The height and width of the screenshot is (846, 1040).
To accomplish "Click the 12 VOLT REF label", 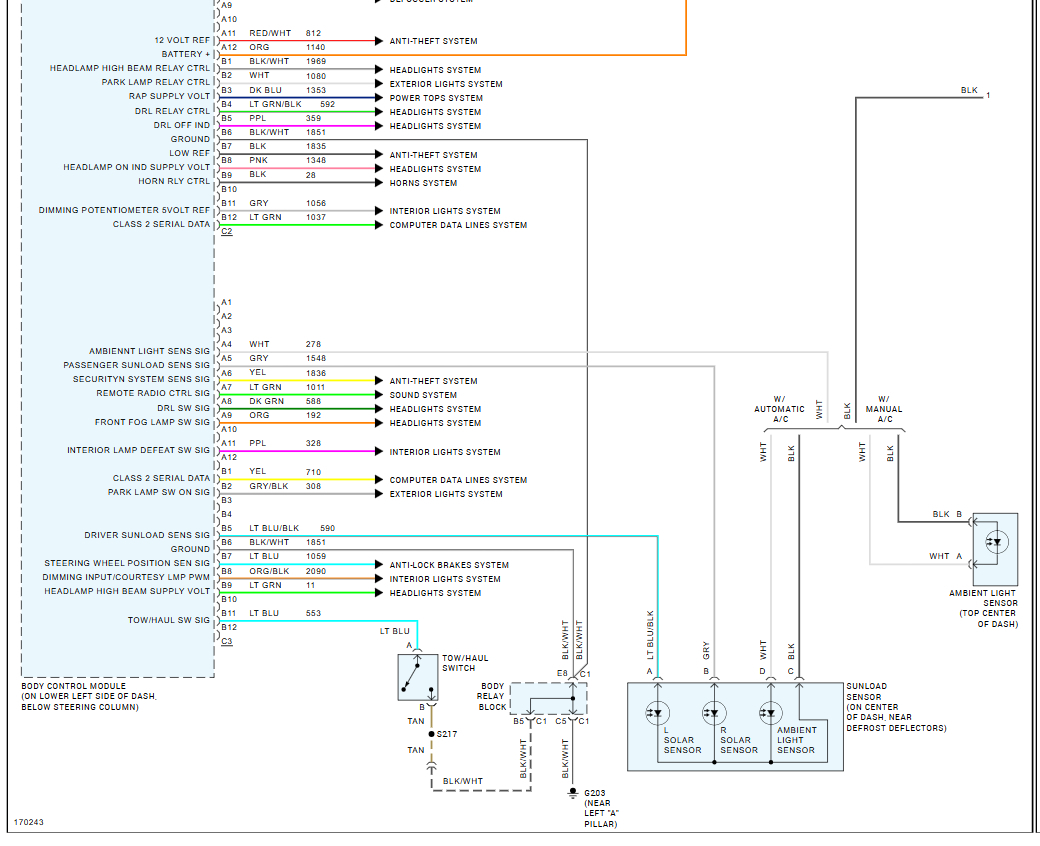I will 182,40.
